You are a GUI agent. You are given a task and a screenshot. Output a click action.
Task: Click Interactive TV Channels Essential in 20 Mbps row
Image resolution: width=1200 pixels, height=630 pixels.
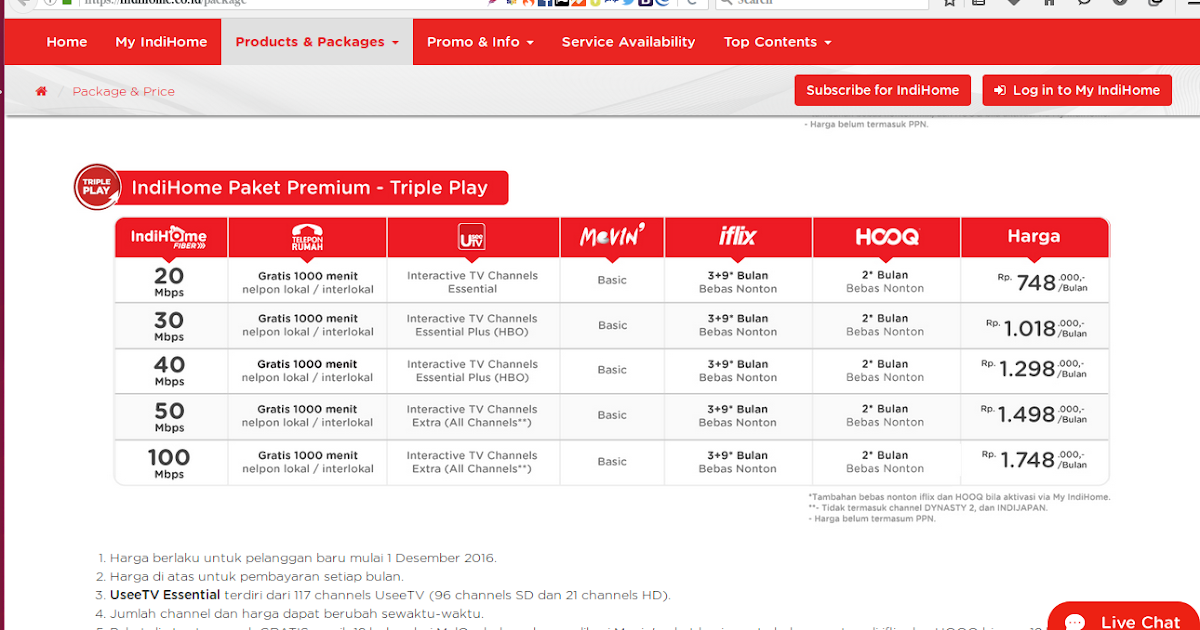point(472,282)
